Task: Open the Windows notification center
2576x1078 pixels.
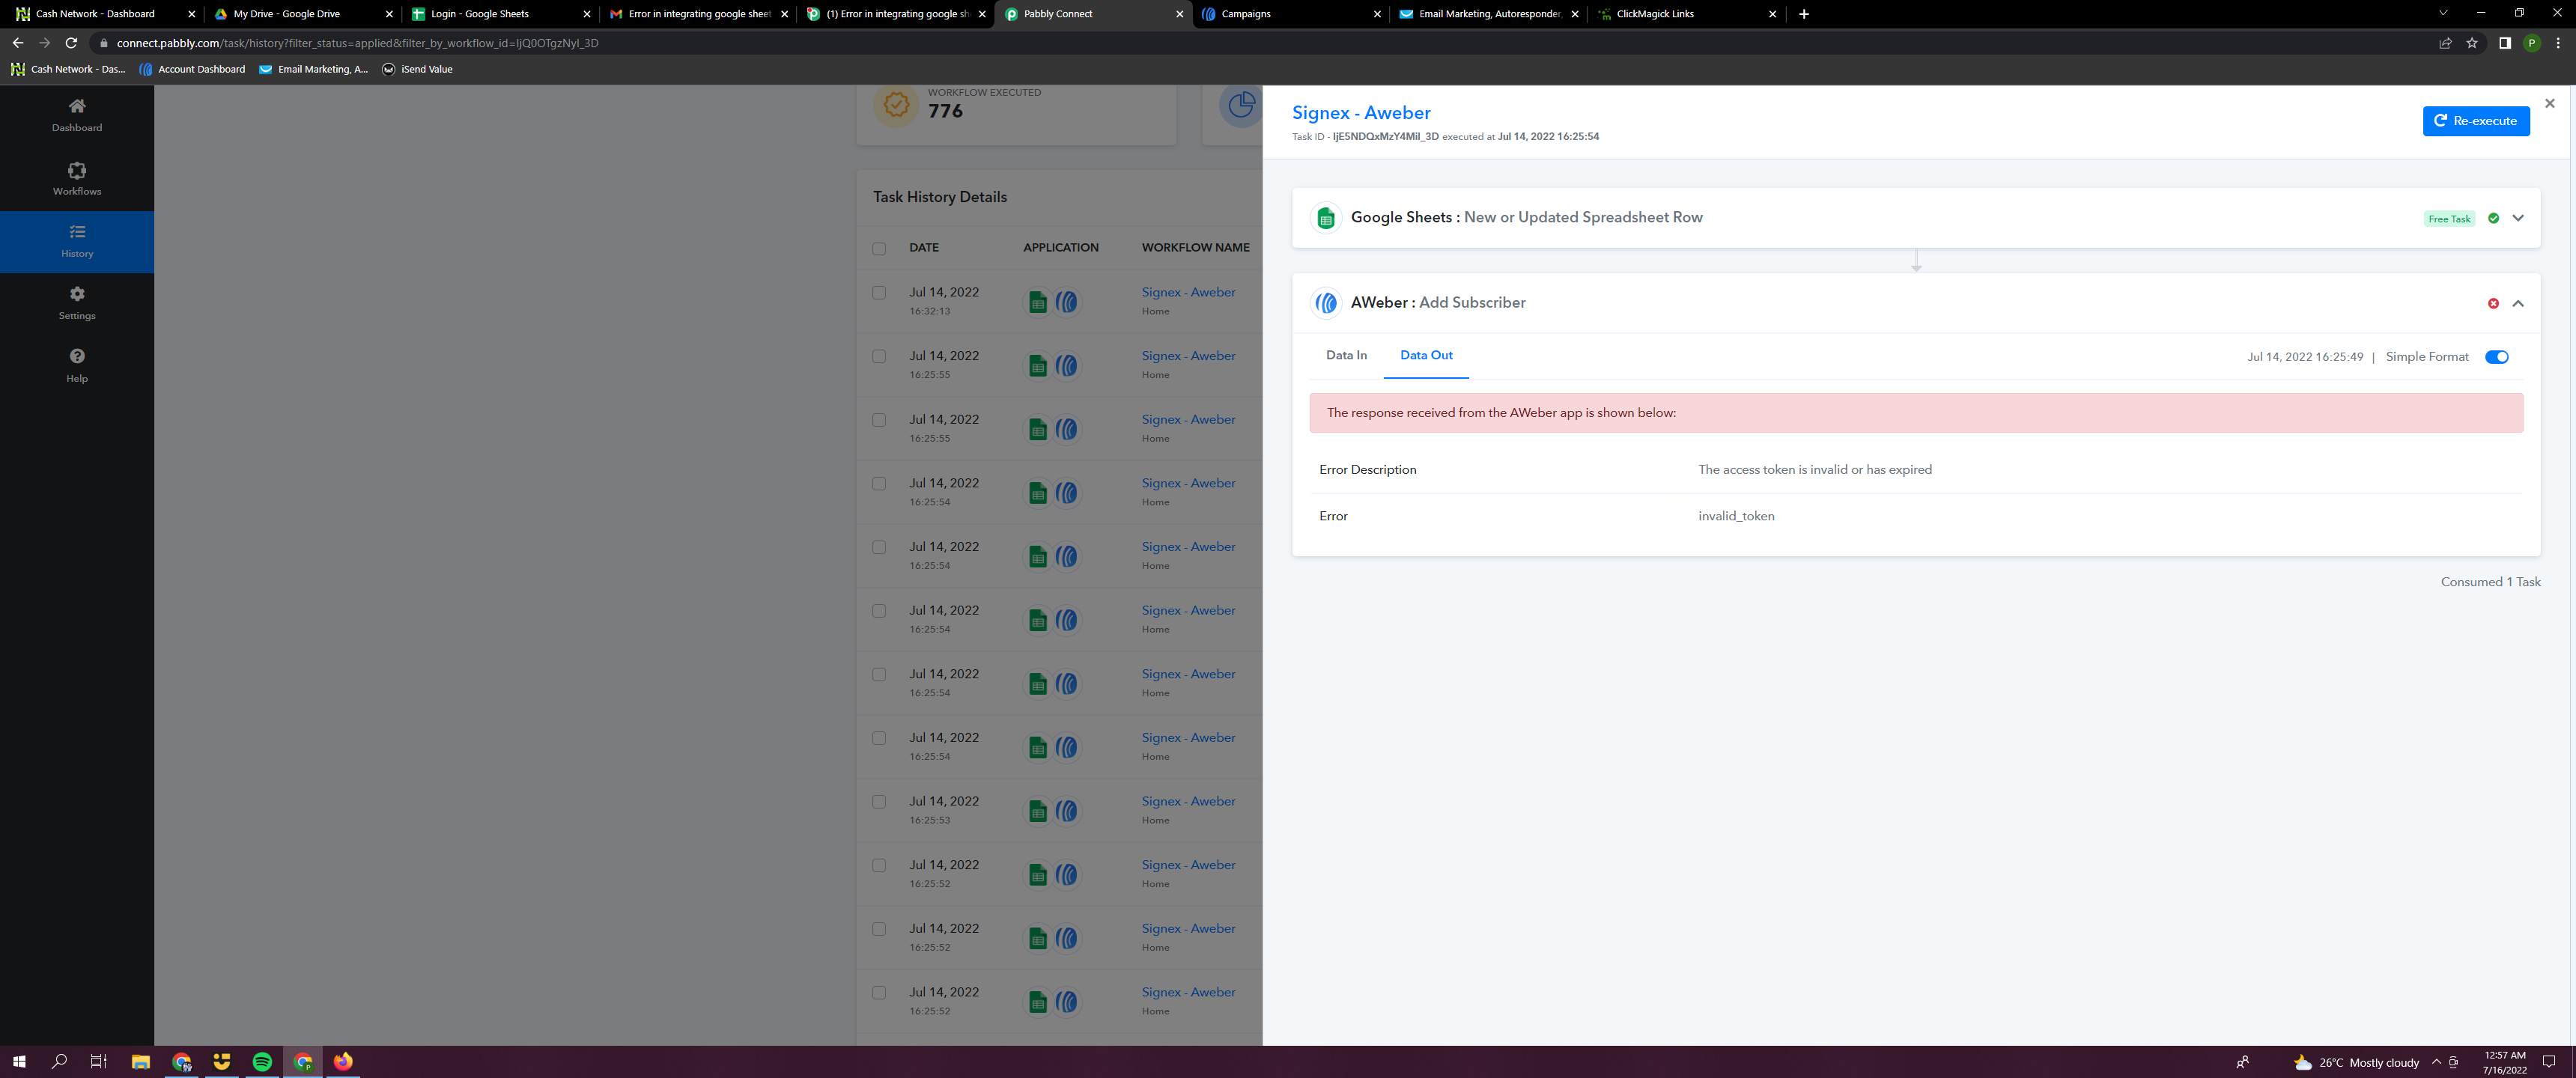Action: (x=2548, y=1062)
